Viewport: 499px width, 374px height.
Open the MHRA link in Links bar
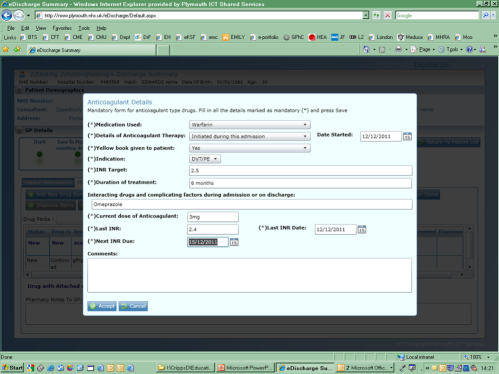click(438, 37)
